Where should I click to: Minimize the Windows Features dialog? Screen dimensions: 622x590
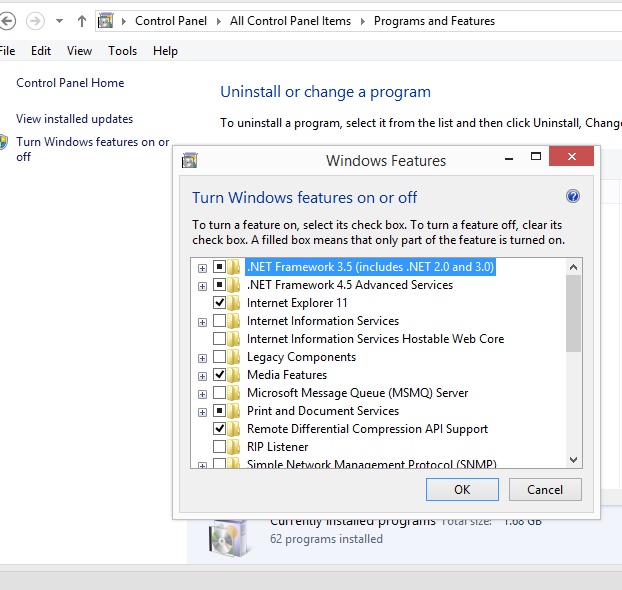(509, 157)
